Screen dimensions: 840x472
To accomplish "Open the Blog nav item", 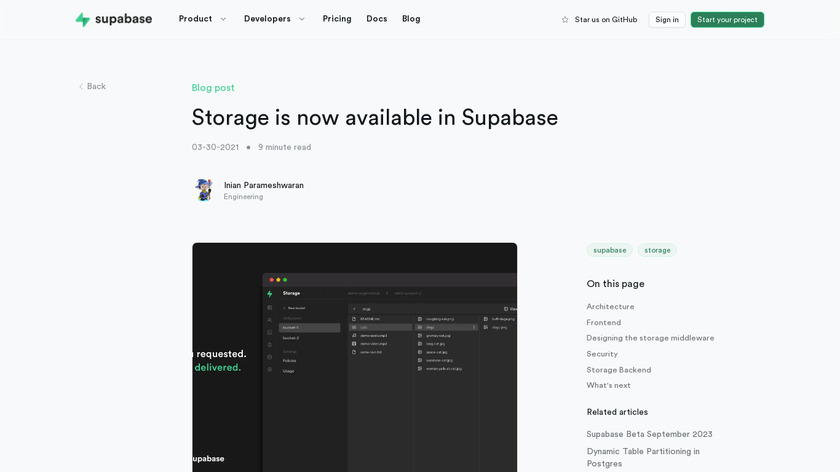I will pos(411,19).
